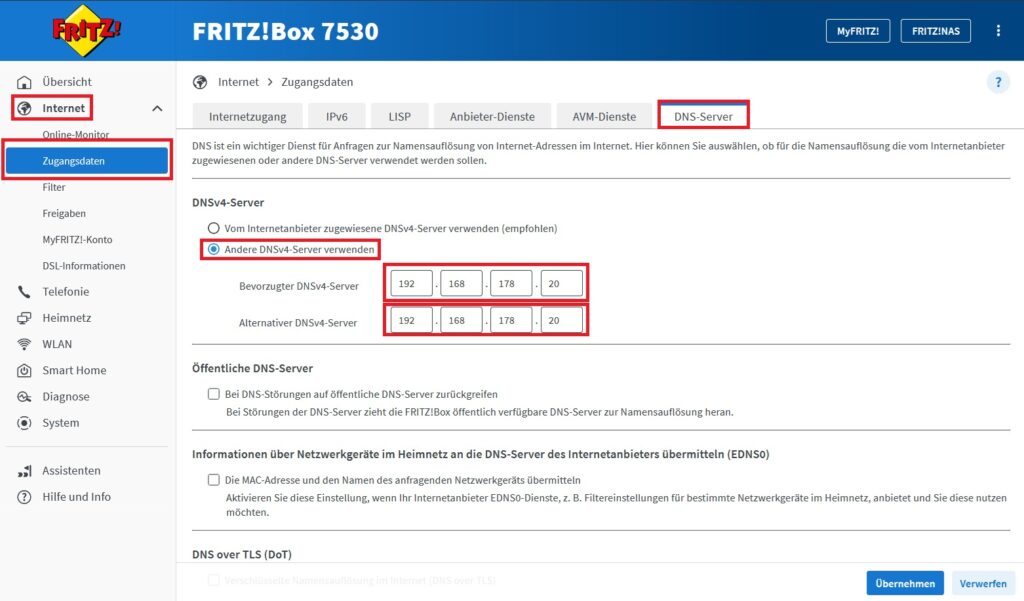Image resolution: width=1024 pixels, height=601 pixels.
Task: Click the FRITZ! logo
Action: (86, 30)
